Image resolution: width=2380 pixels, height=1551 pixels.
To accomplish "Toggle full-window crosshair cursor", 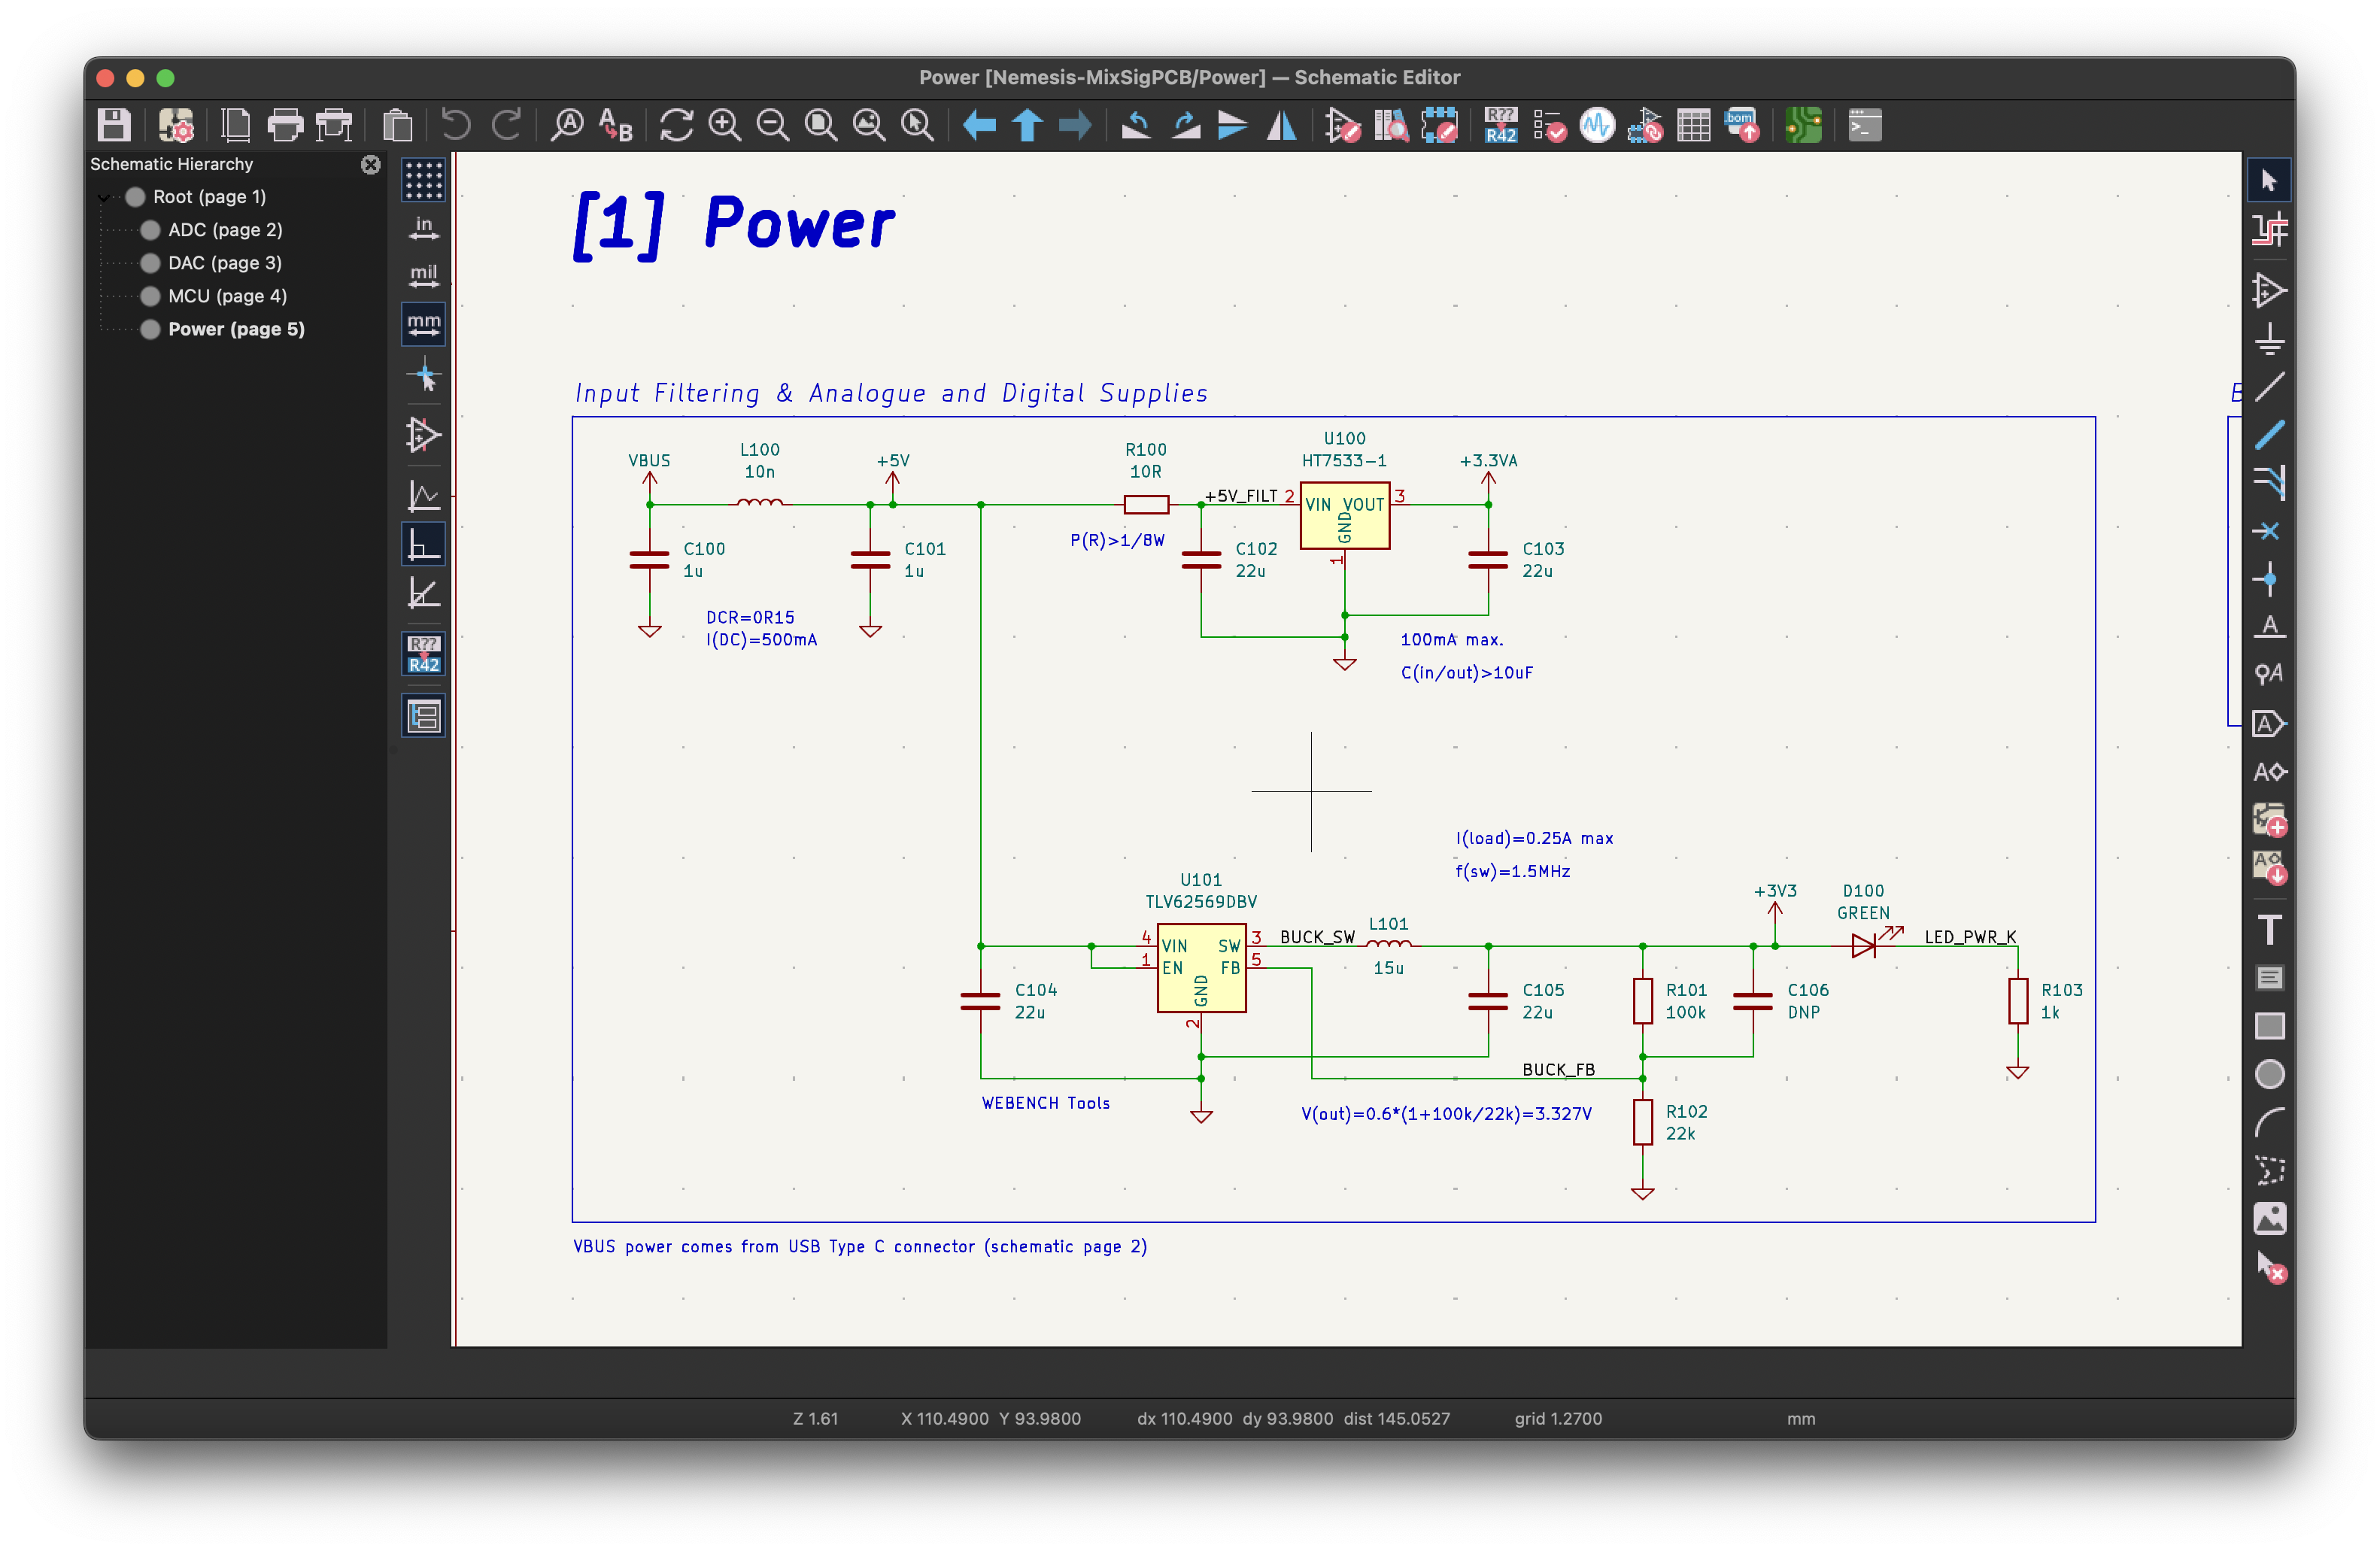I will [423, 377].
